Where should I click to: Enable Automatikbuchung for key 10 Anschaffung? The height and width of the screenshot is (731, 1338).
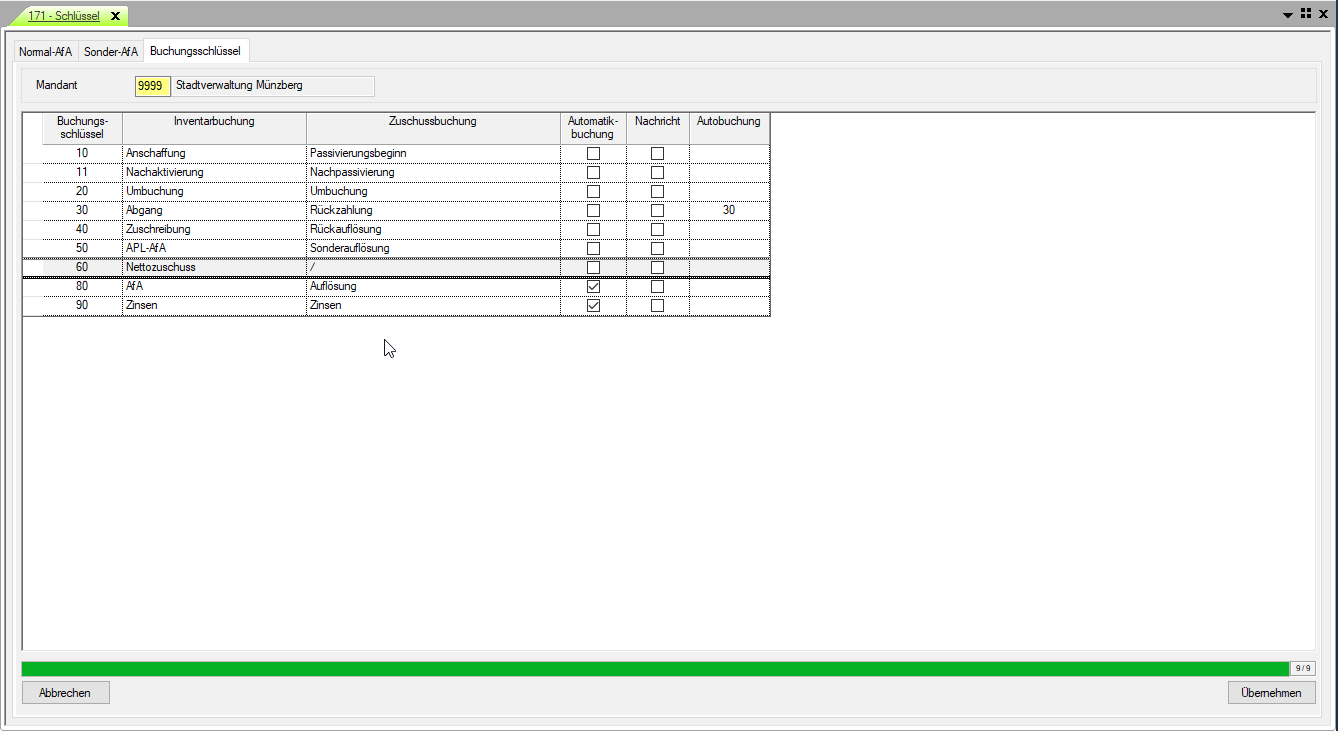click(x=593, y=154)
